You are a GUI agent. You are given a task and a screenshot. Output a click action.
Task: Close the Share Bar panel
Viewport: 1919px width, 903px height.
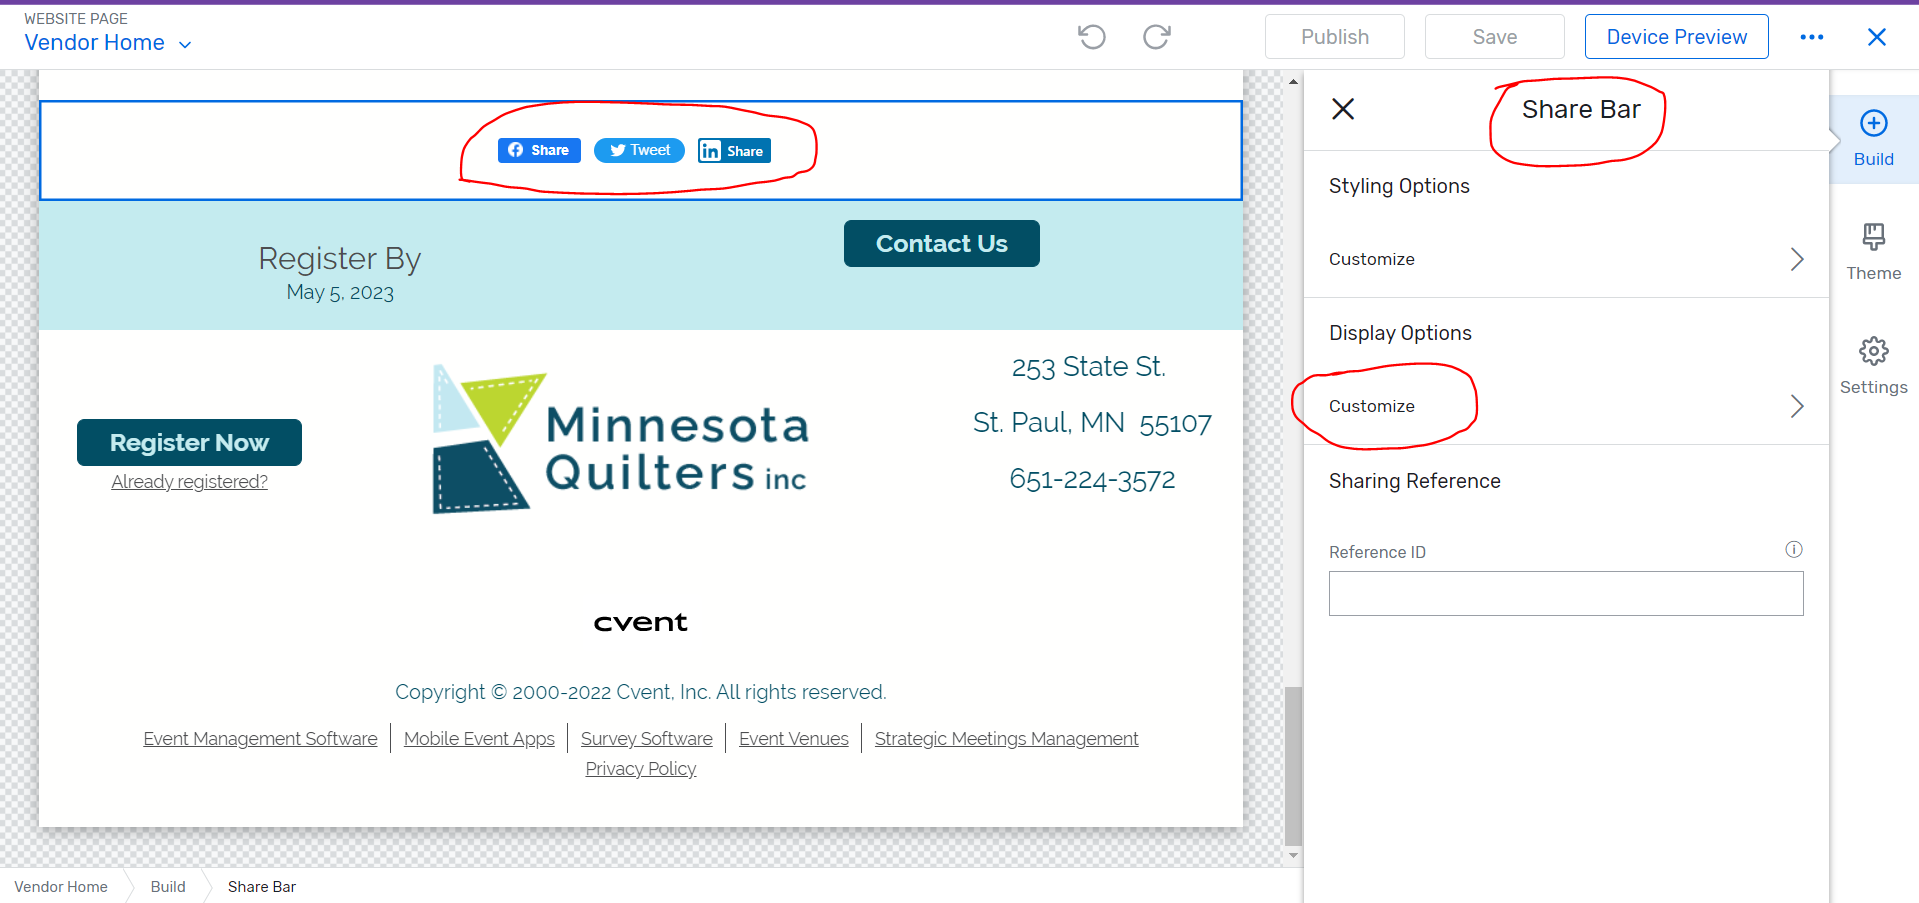[1343, 109]
